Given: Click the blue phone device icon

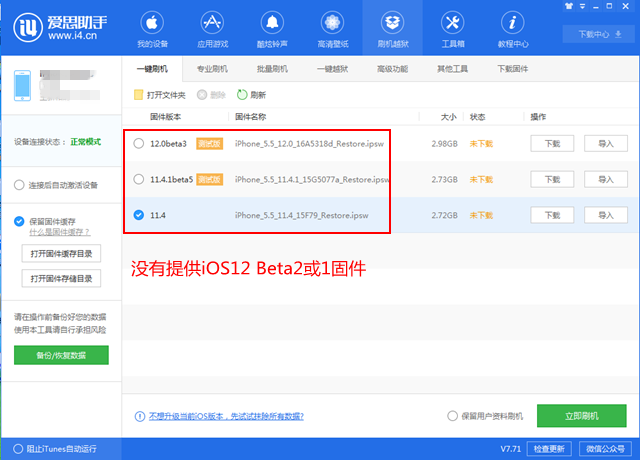Looking at the screenshot, I should (22, 86).
